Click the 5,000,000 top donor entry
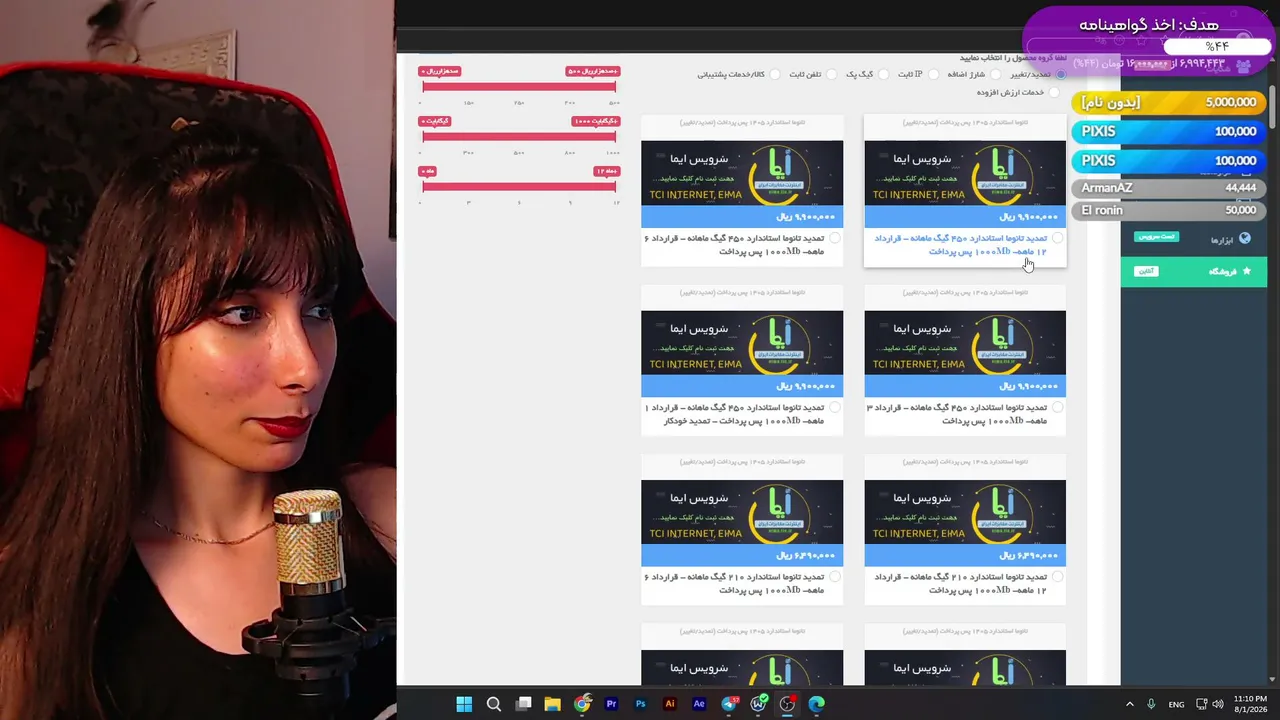1280x720 pixels. [x=1169, y=102]
